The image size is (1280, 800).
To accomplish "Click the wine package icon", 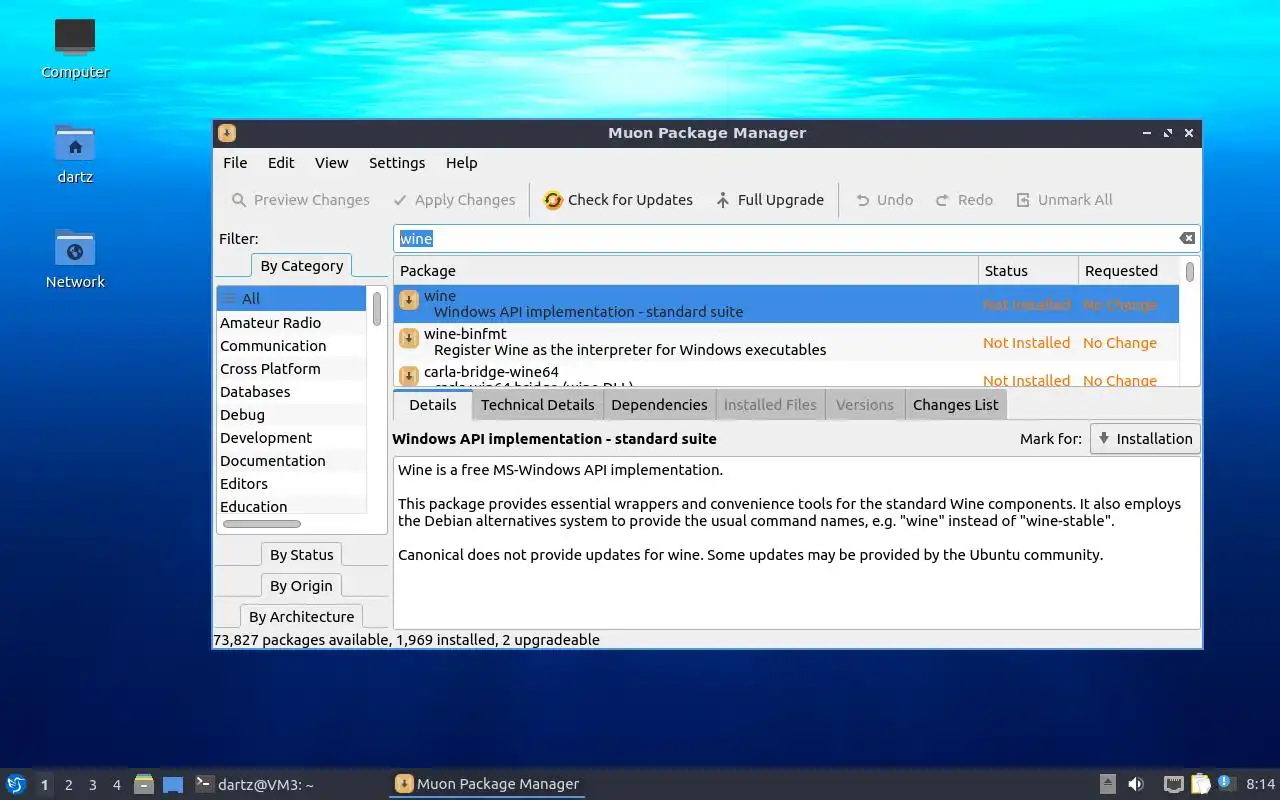I will [x=409, y=301].
